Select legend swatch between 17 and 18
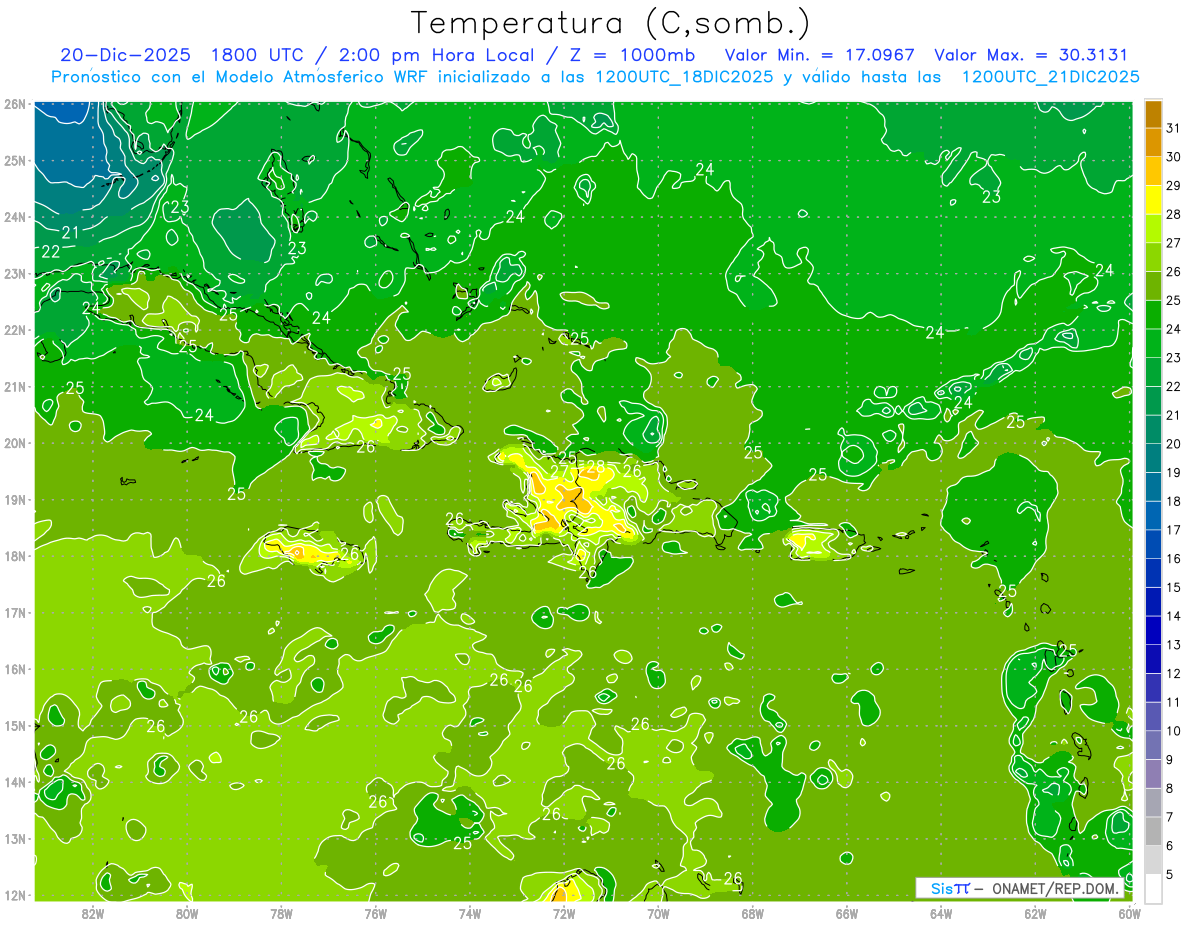This screenshot has width=1200, height=927. tap(1153, 515)
